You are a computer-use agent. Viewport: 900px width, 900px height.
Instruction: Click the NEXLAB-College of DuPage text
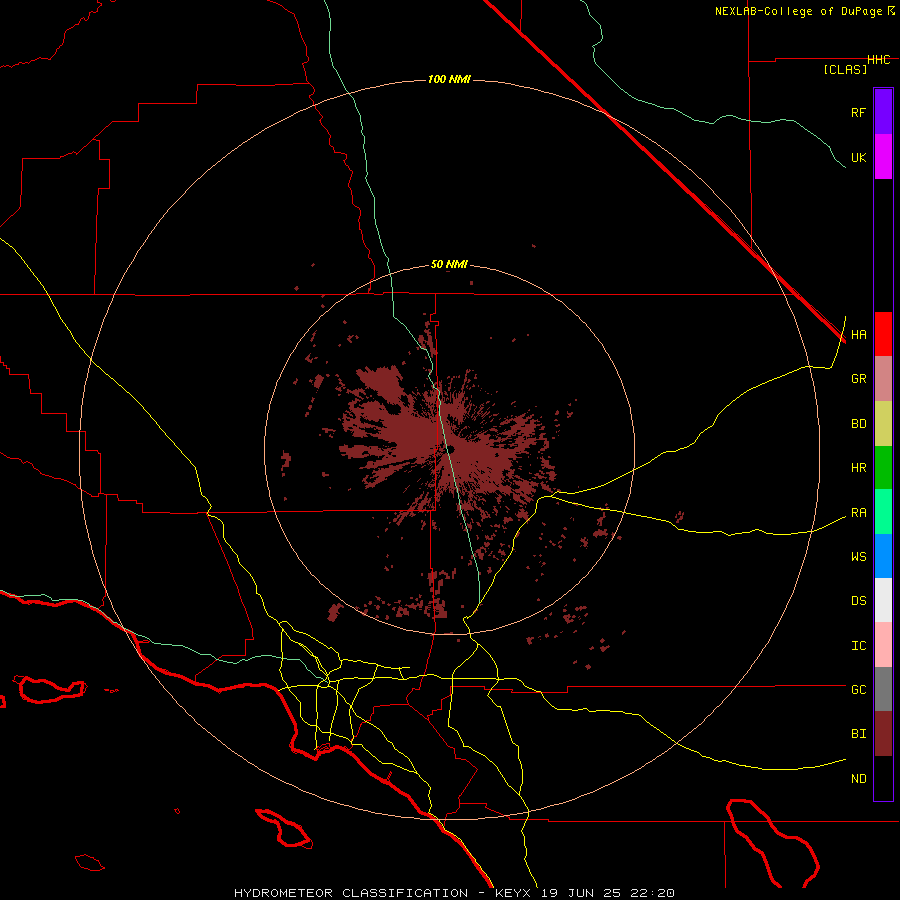point(798,11)
